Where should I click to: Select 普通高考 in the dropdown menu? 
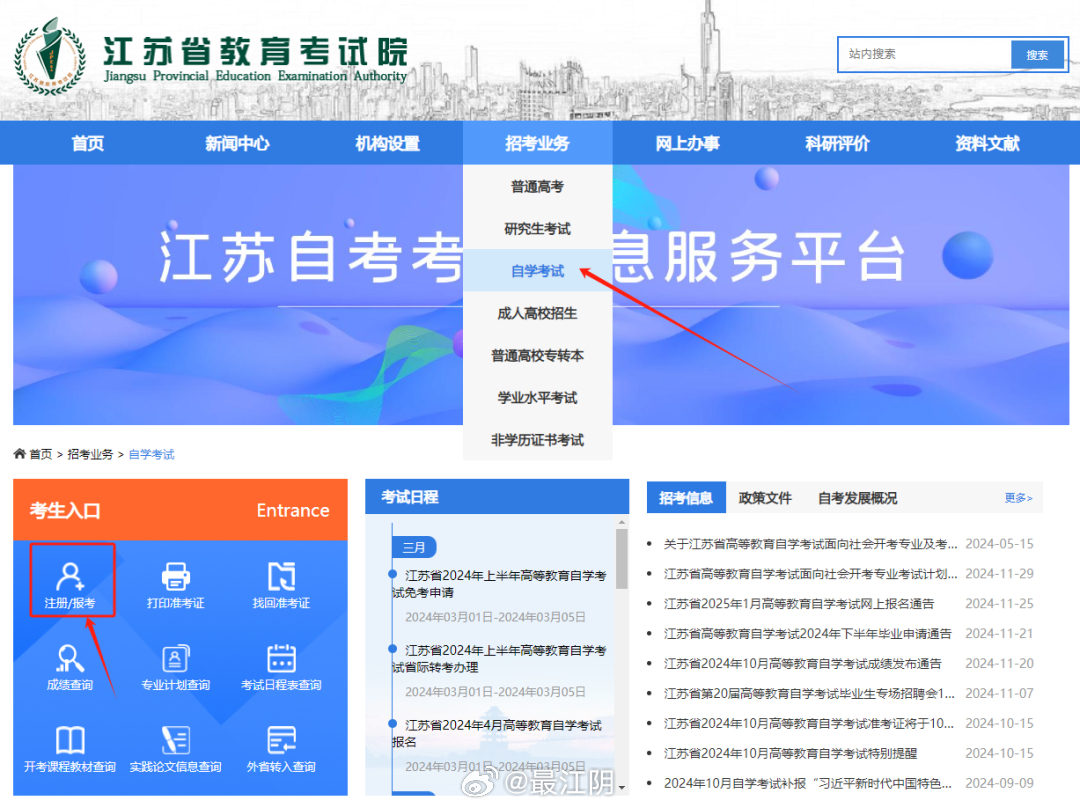(537, 187)
